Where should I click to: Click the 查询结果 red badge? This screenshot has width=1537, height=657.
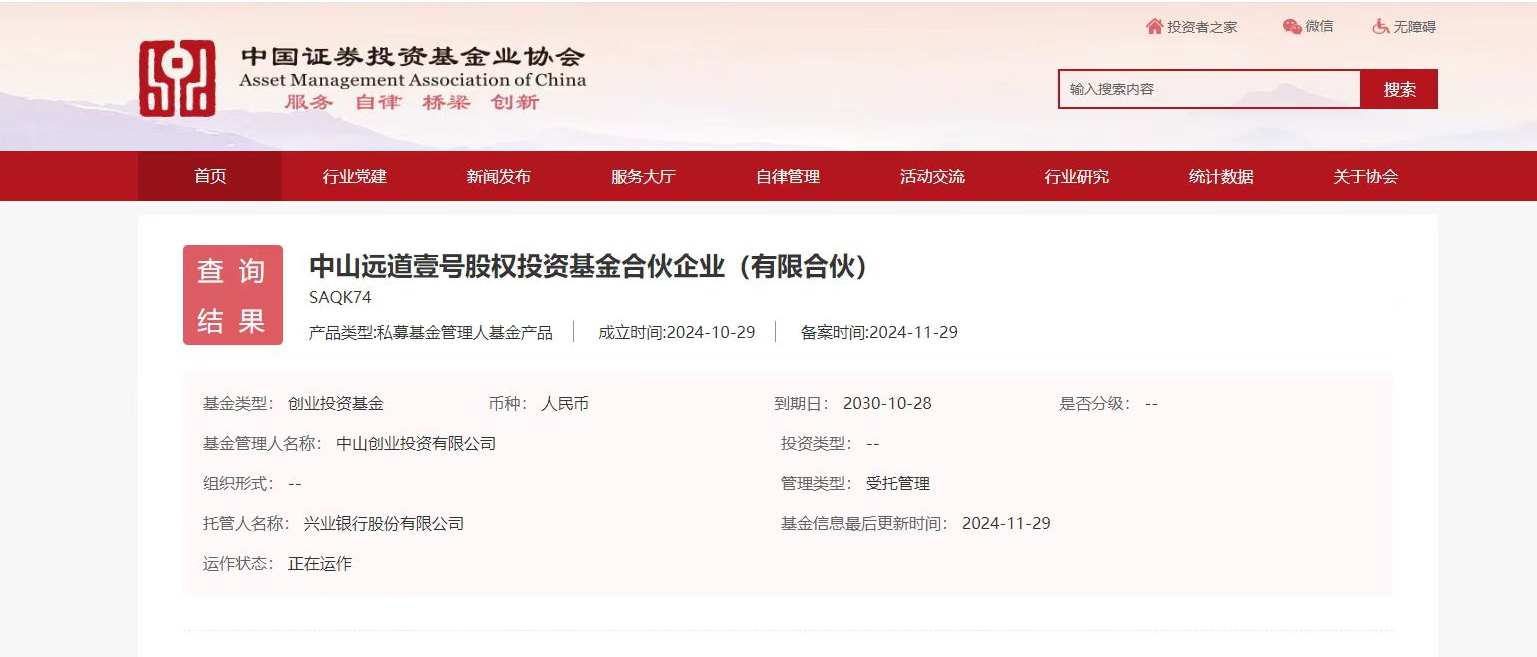232,295
